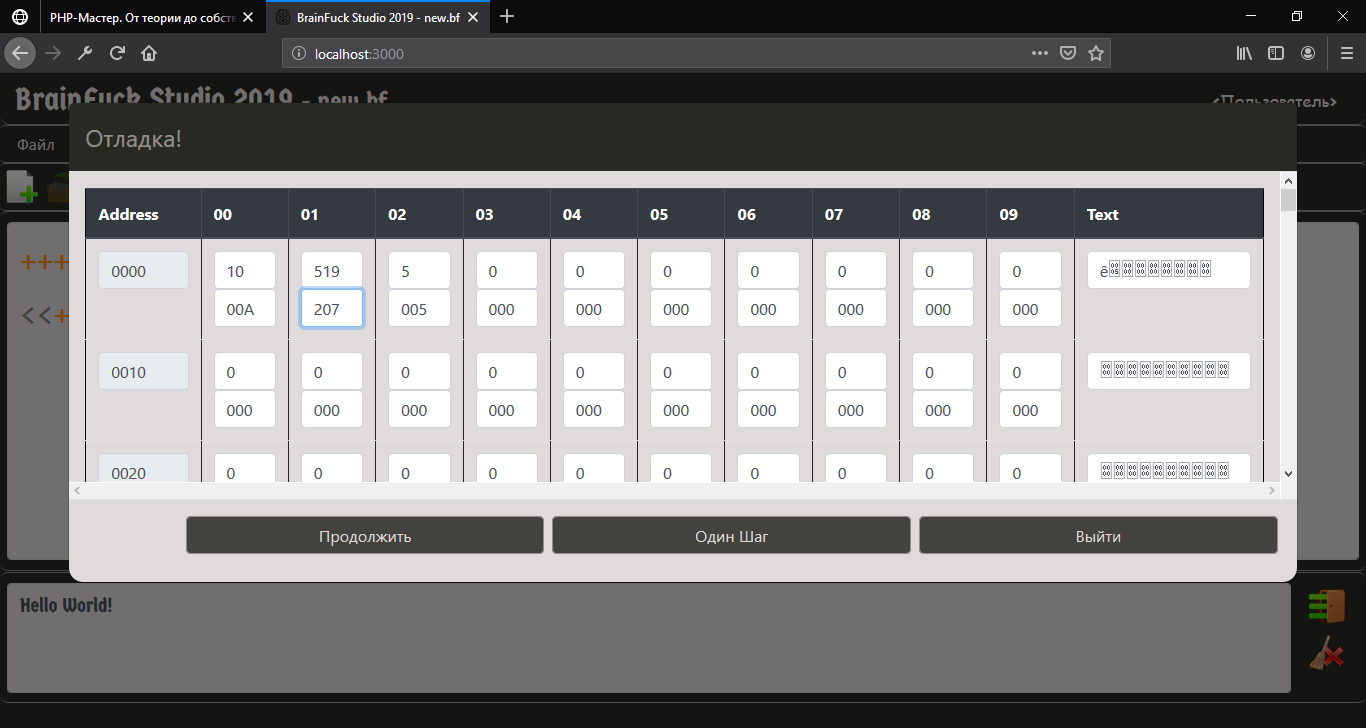The image size is (1366, 728).
Task: Click the Hello World! output text
Action: (66, 606)
